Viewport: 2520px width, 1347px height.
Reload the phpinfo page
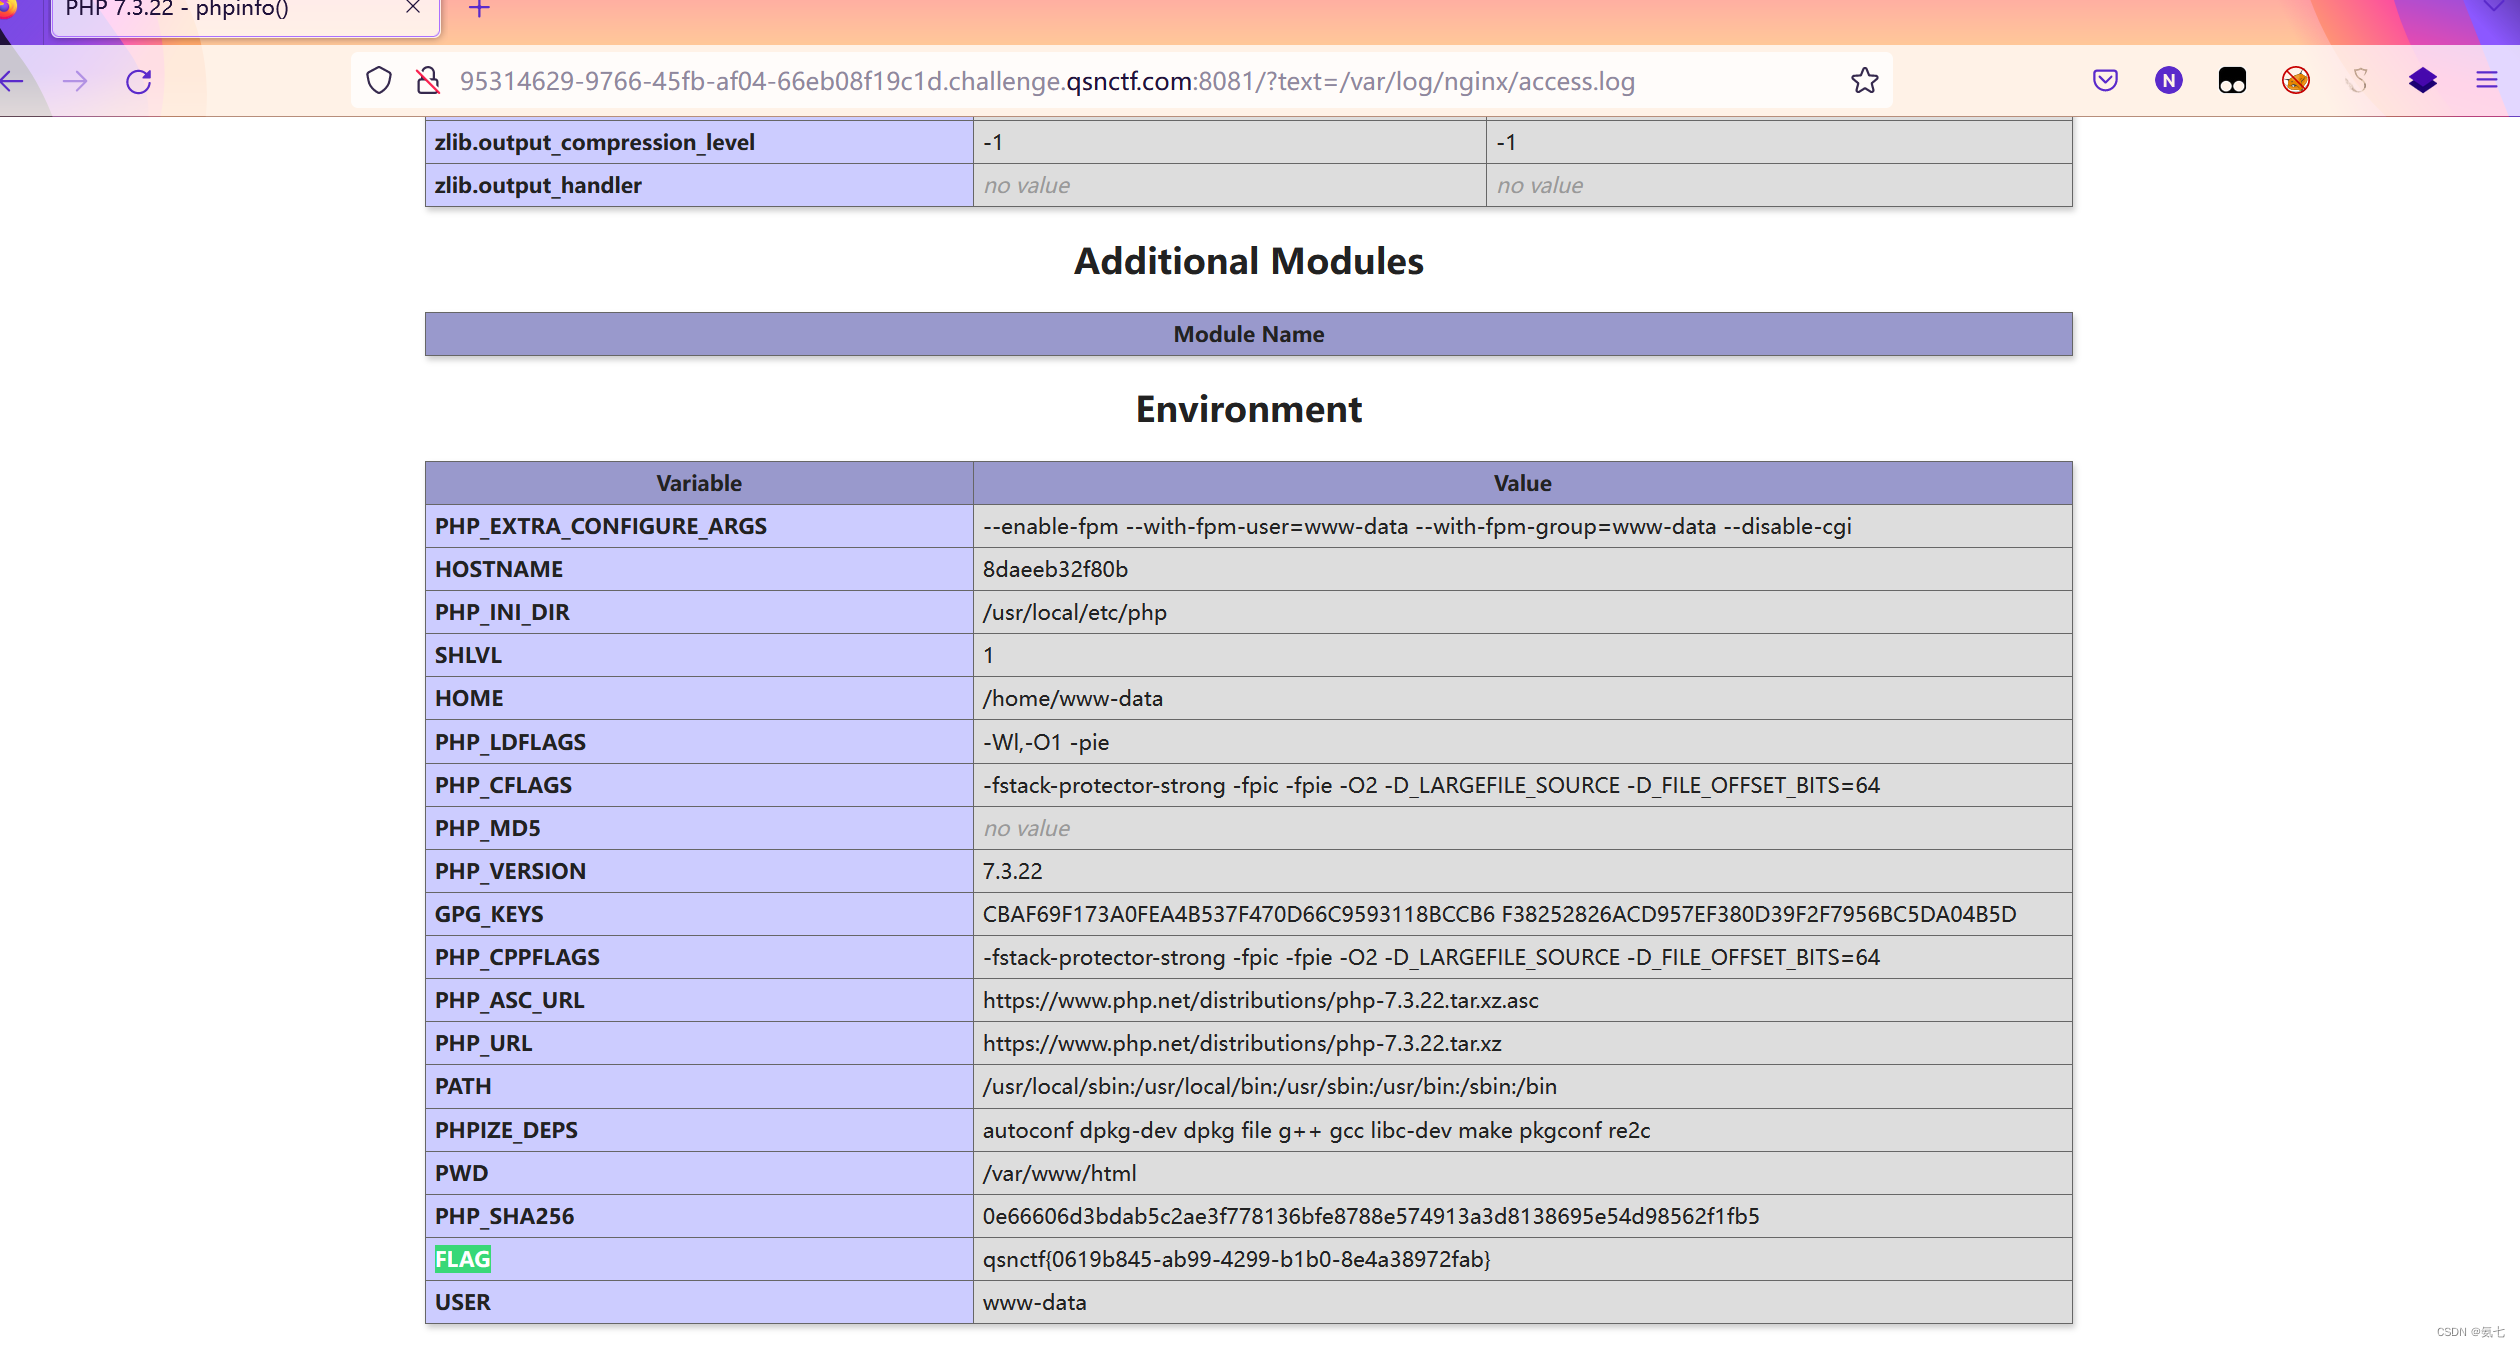tap(138, 82)
